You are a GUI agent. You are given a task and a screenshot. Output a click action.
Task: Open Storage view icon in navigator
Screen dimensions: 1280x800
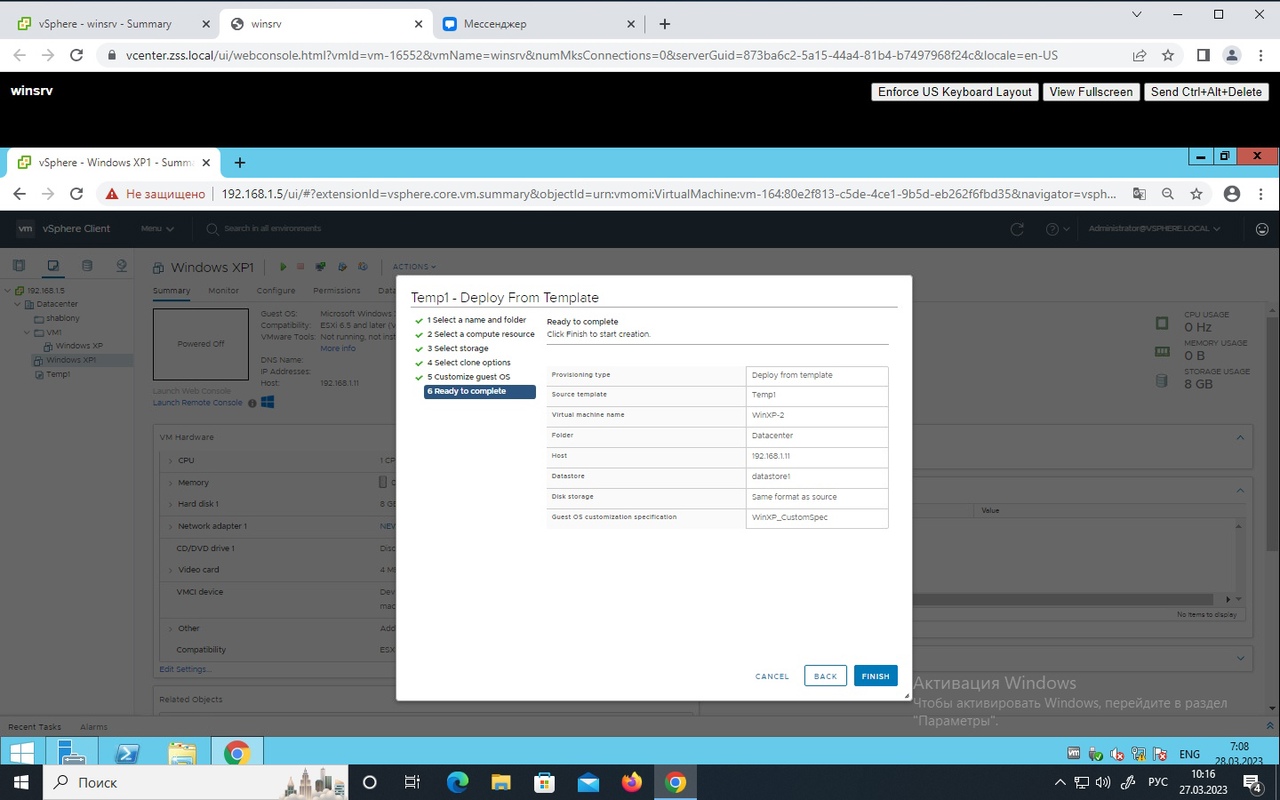click(87, 266)
